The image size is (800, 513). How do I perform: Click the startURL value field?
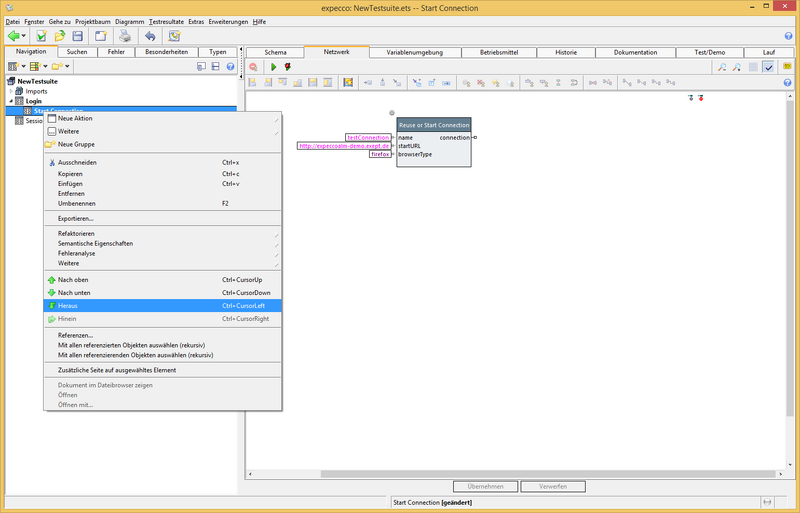(344, 146)
